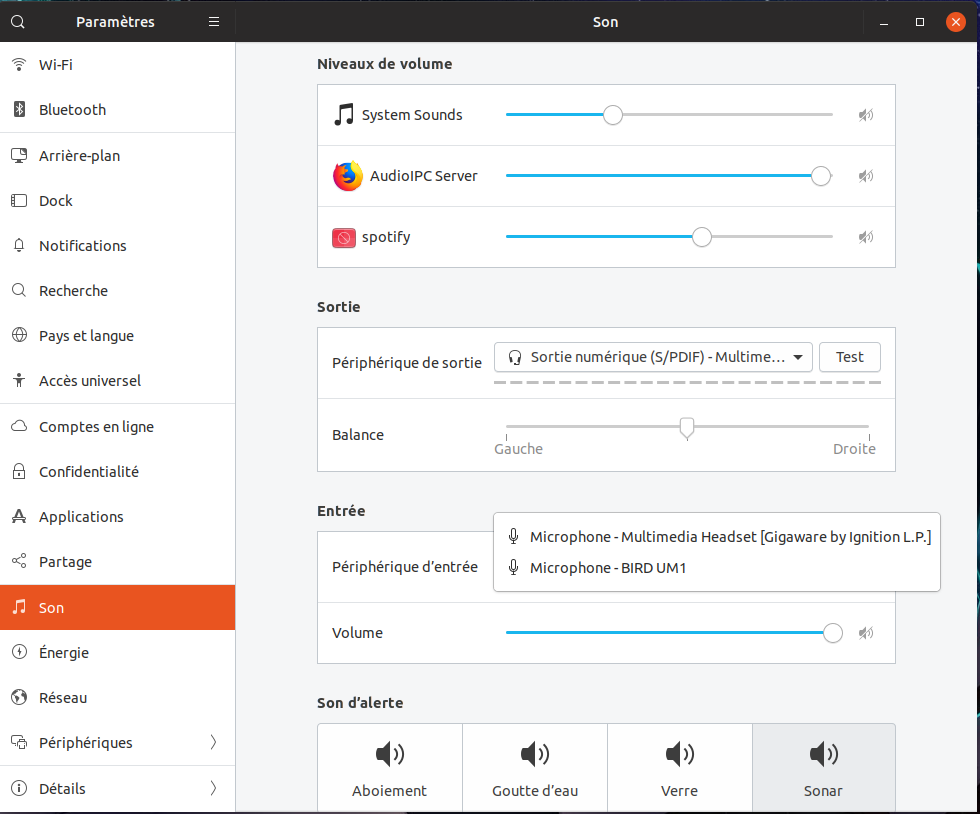The image size is (980, 814).
Task: Choose the Microphone - Multimedia Headset option
Action: coord(730,537)
